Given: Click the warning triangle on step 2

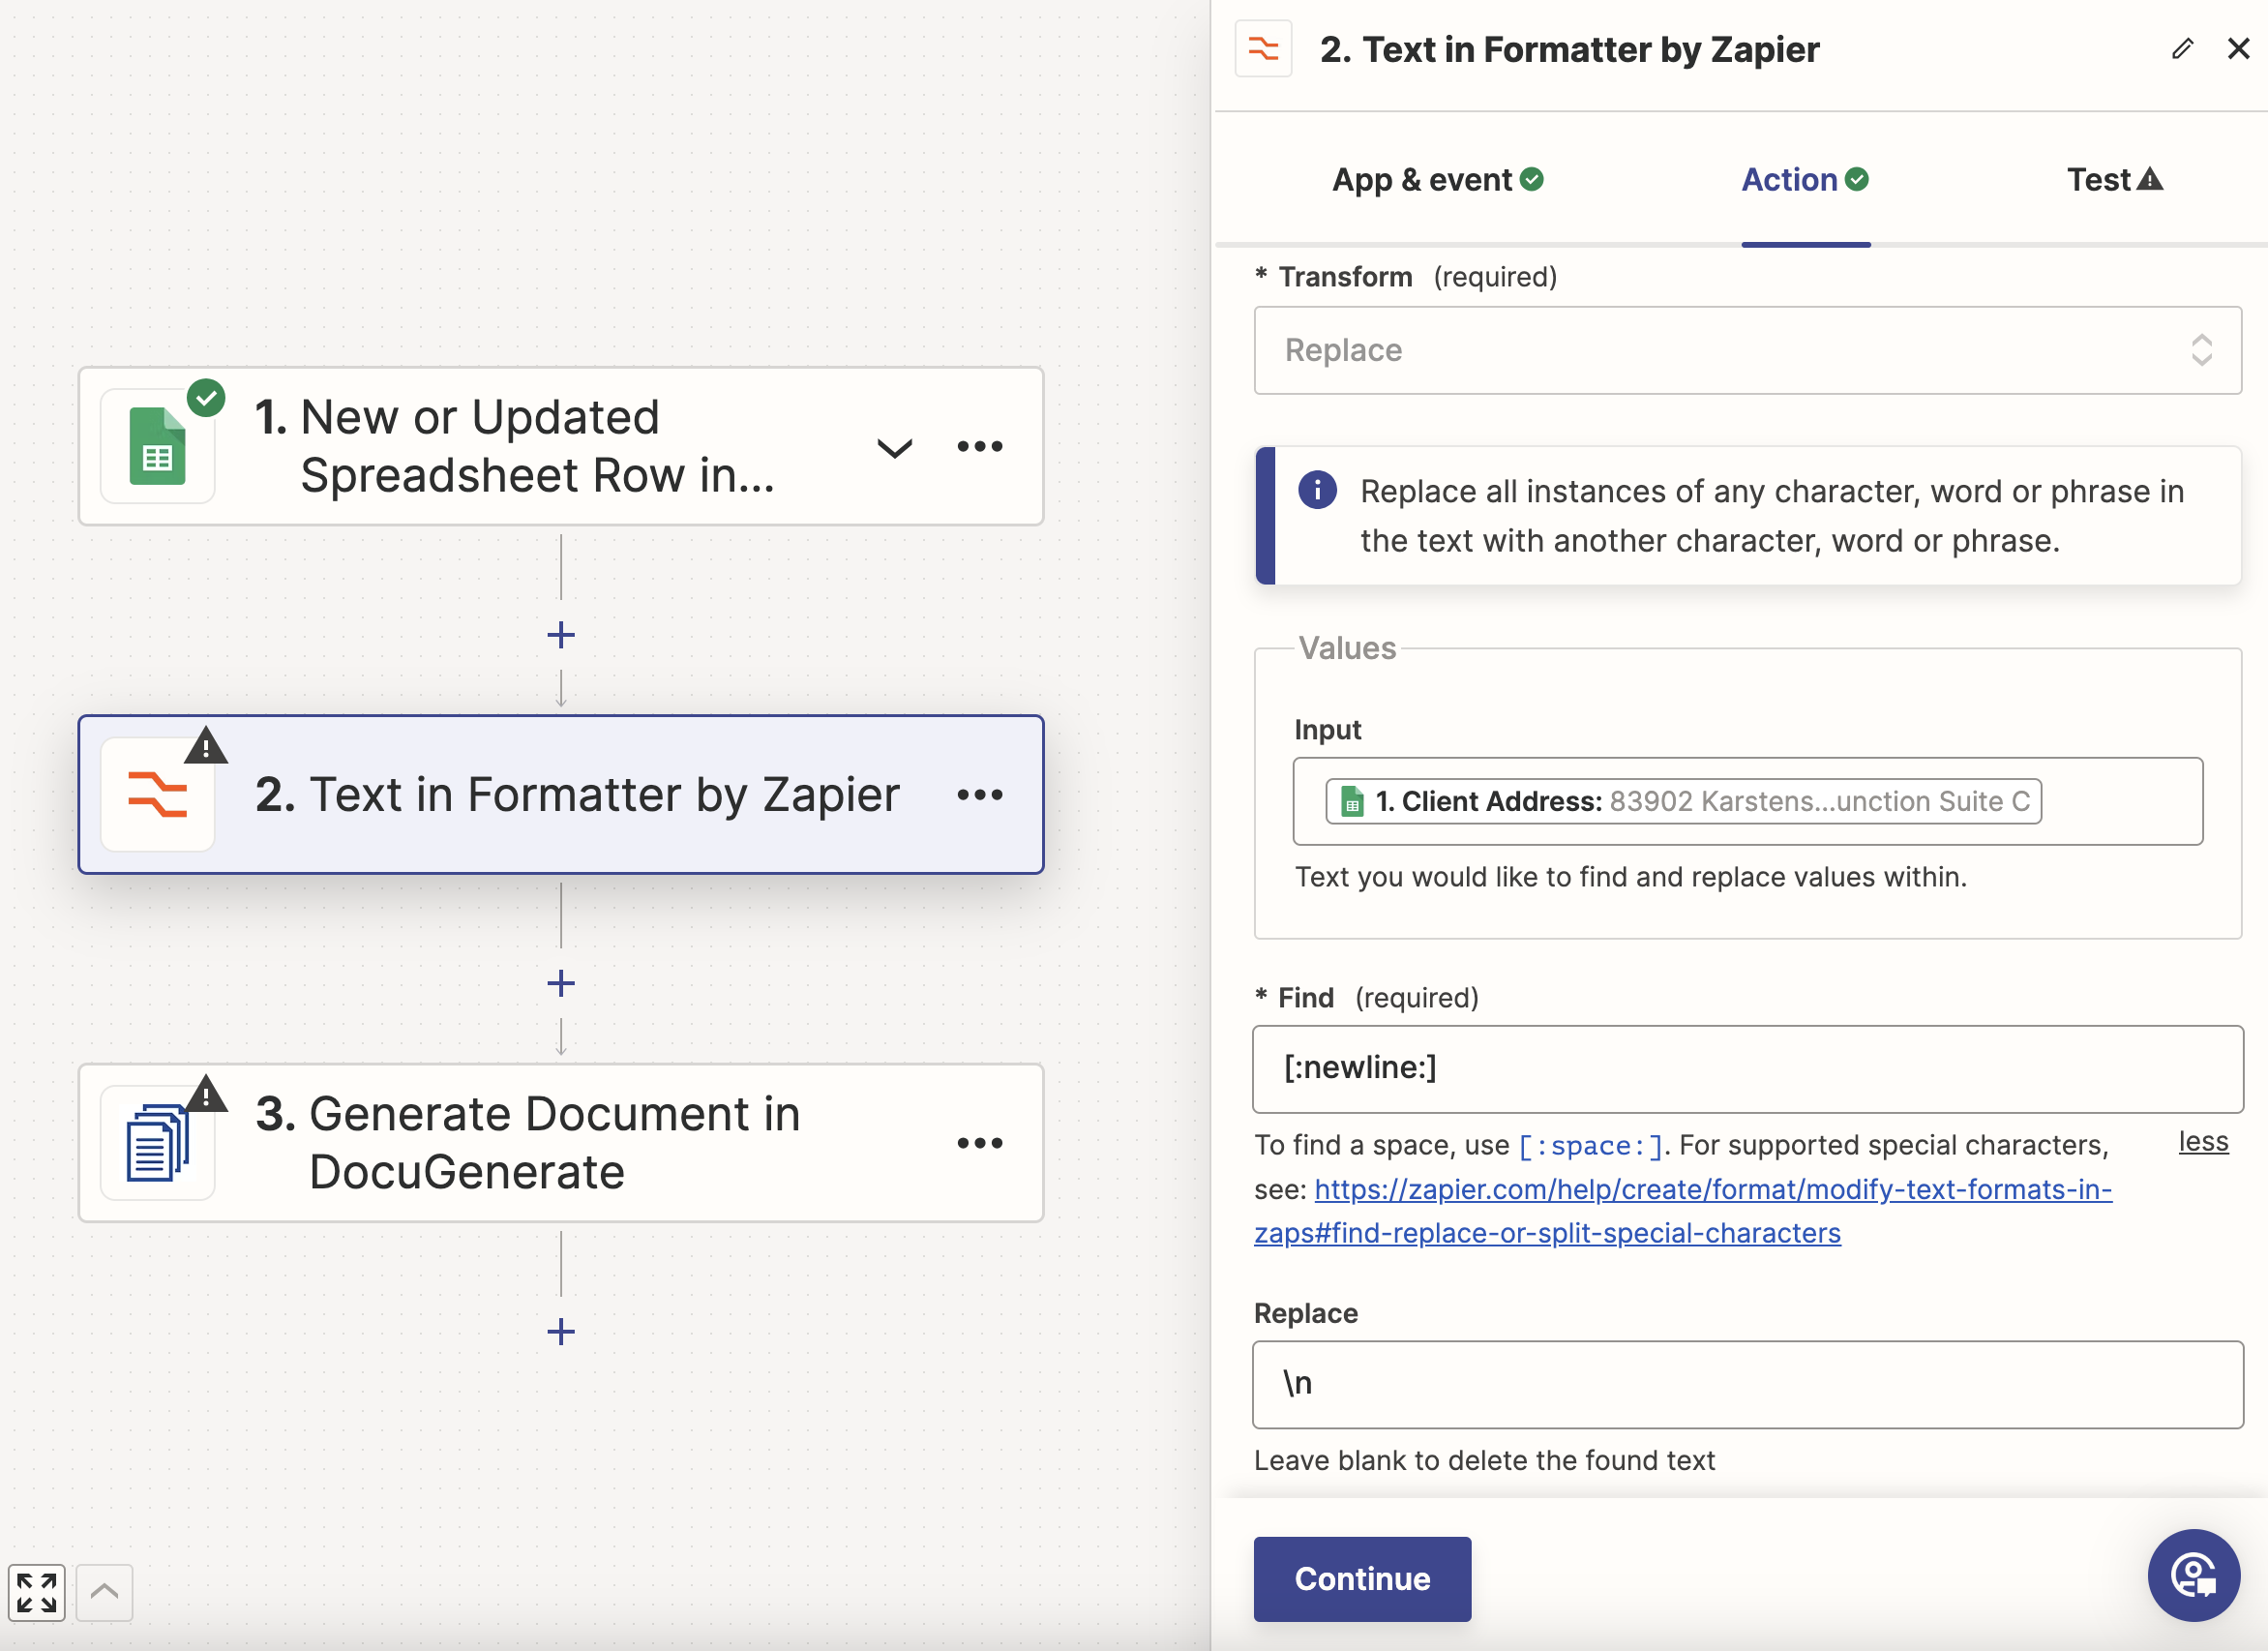Looking at the screenshot, I should [x=206, y=746].
